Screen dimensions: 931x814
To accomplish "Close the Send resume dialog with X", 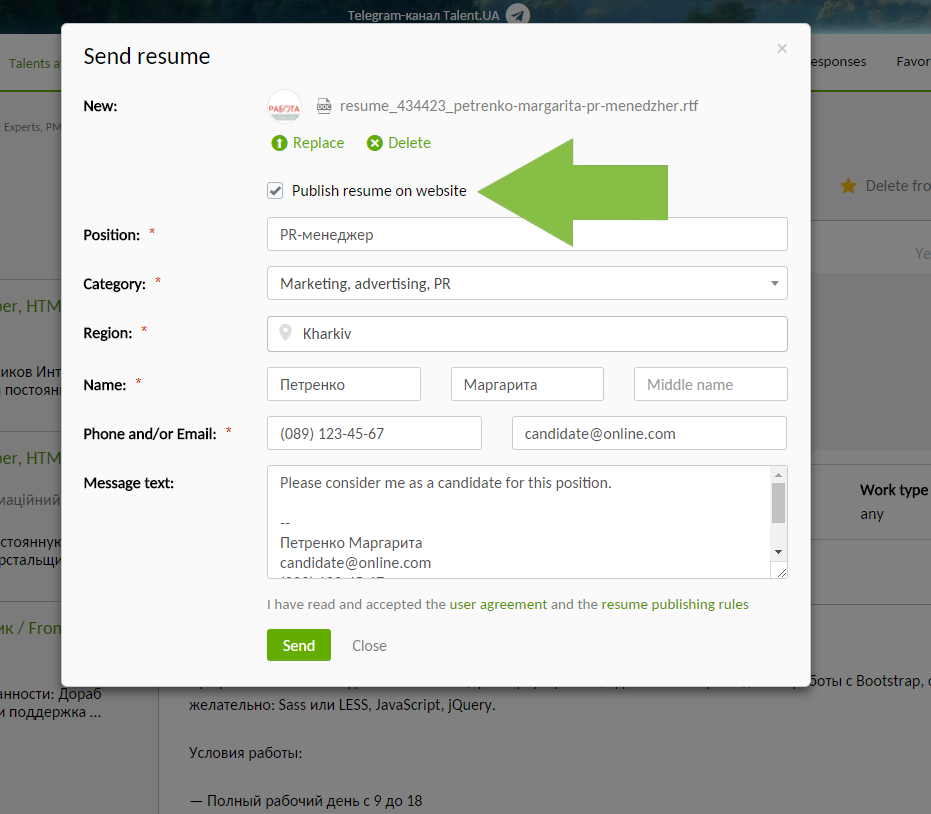I will 782,49.
